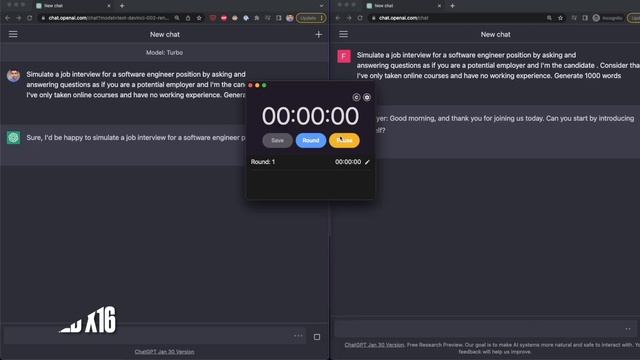Open puzzle-piece extensions menu in left browser

click(x=257, y=18)
